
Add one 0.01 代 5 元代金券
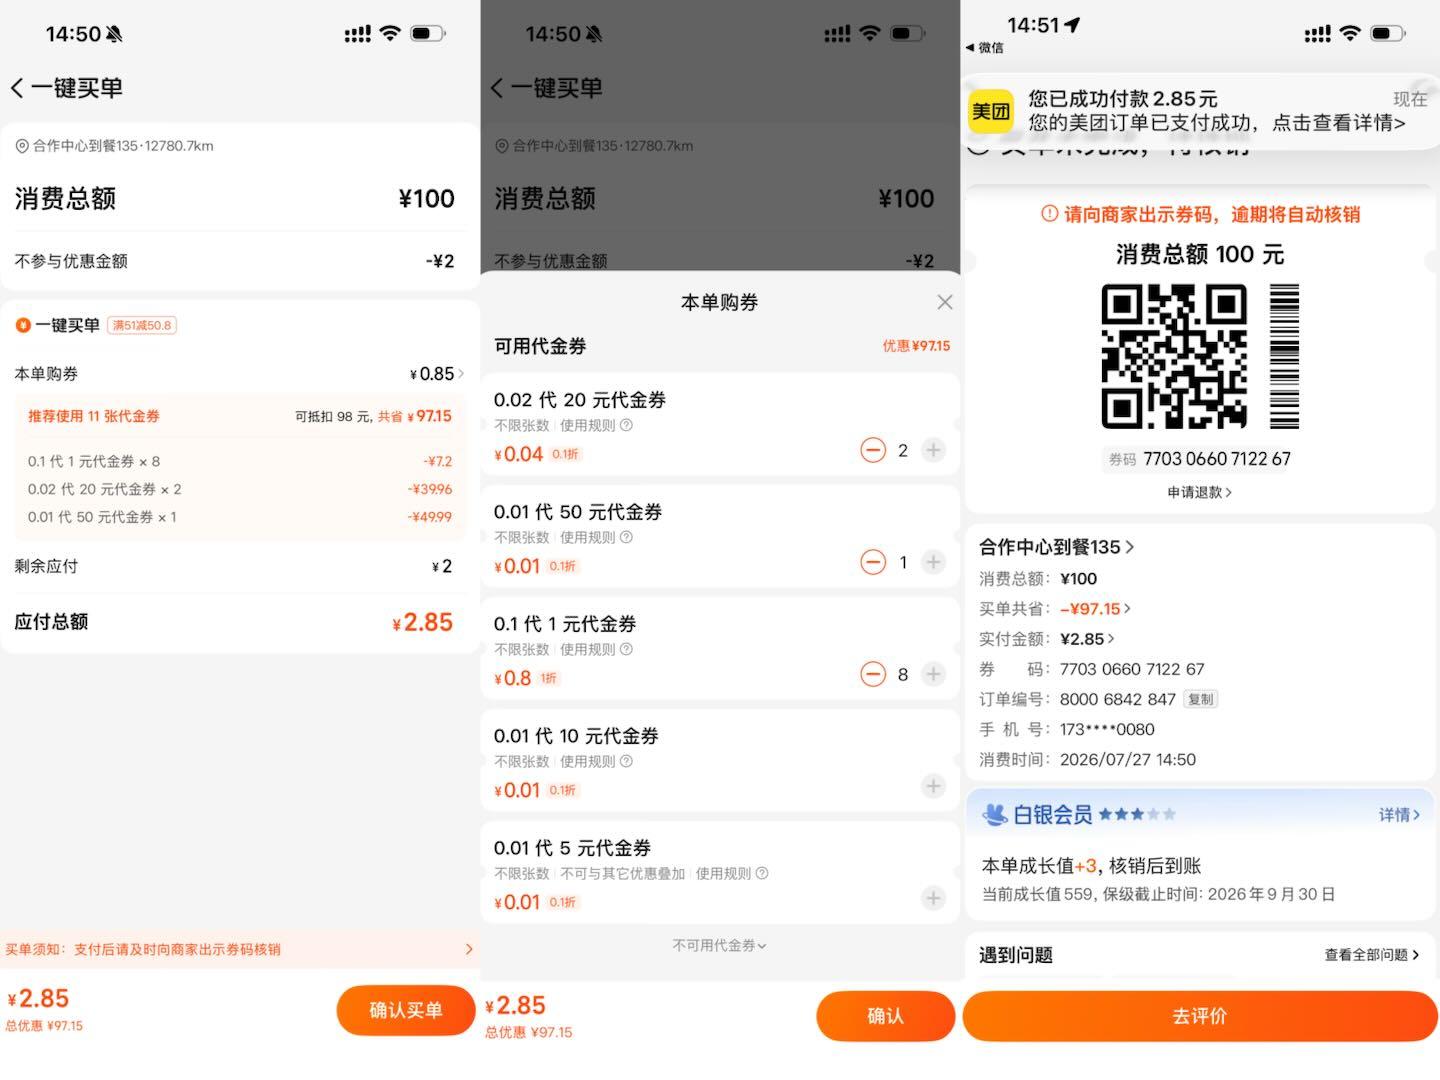(x=933, y=898)
